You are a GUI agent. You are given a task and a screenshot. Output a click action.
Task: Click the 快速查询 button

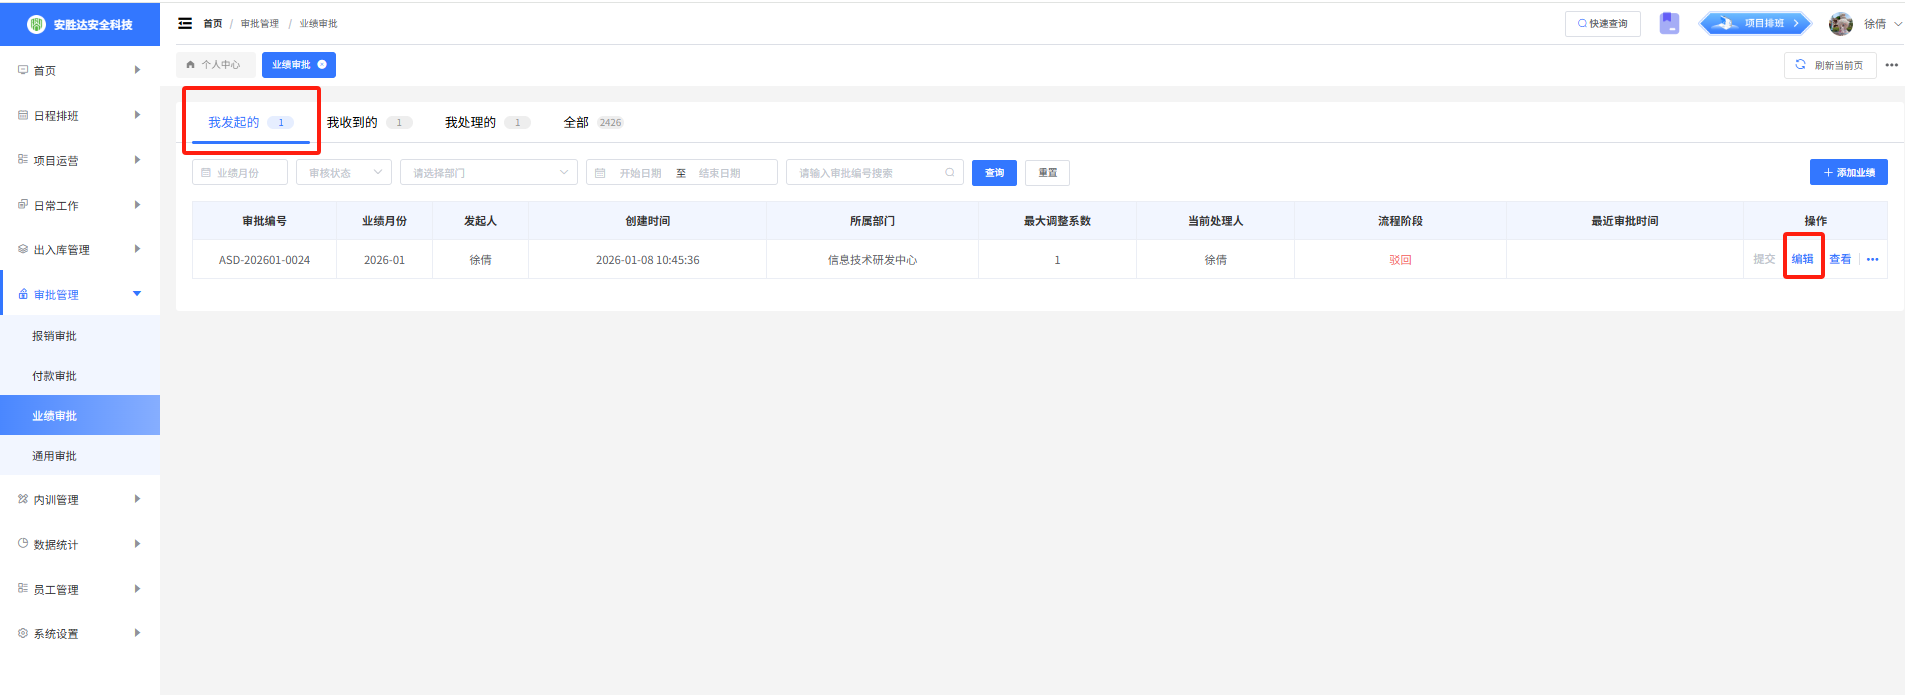(x=1603, y=23)
